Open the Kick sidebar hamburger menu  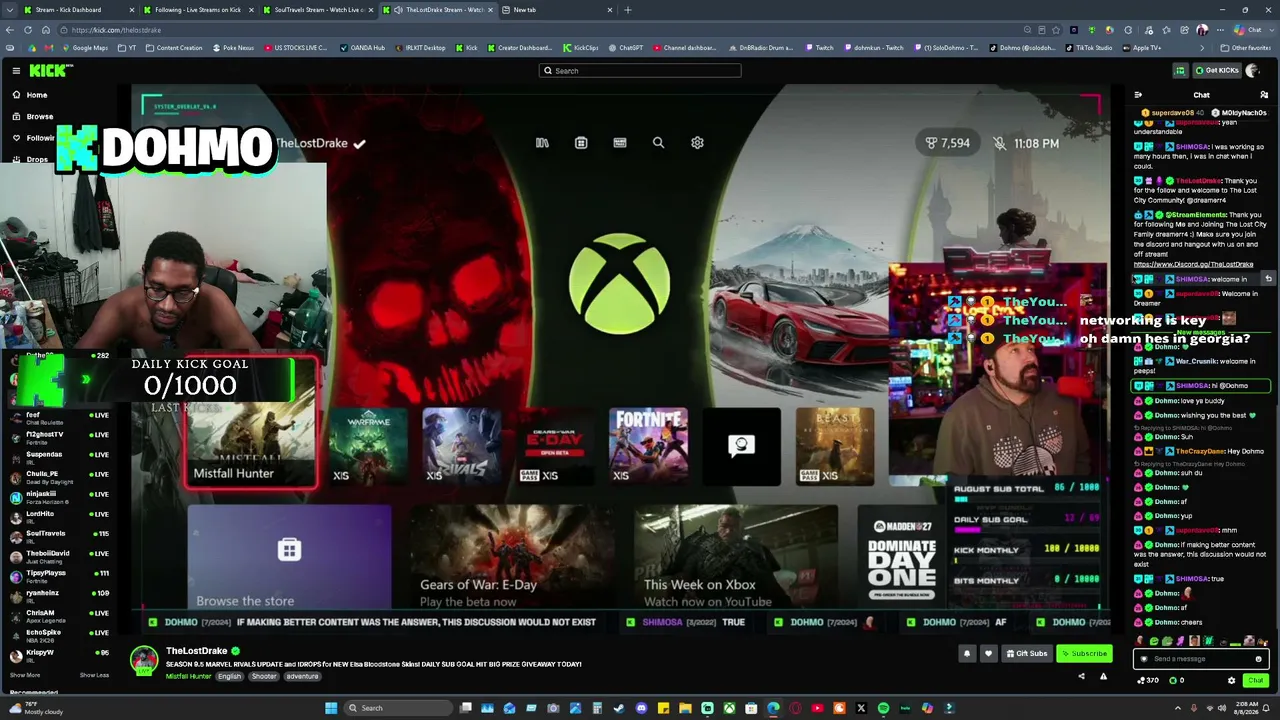[16, 70]
